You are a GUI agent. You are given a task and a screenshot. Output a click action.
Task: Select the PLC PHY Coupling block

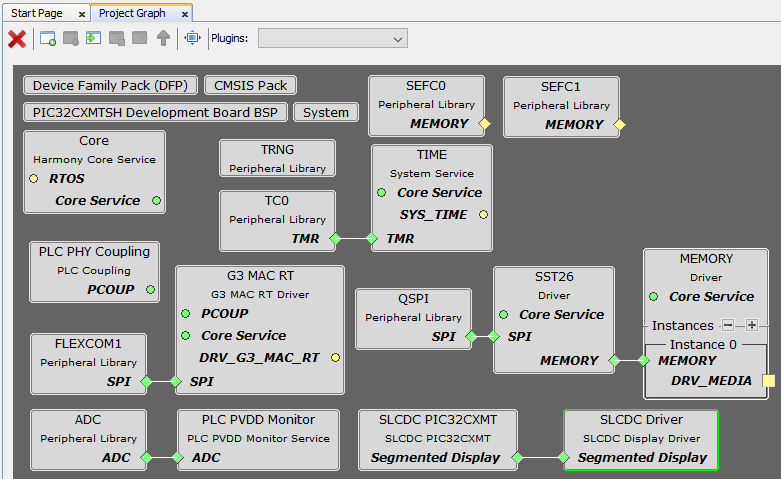pyautogui.click(x=95, y=272)
